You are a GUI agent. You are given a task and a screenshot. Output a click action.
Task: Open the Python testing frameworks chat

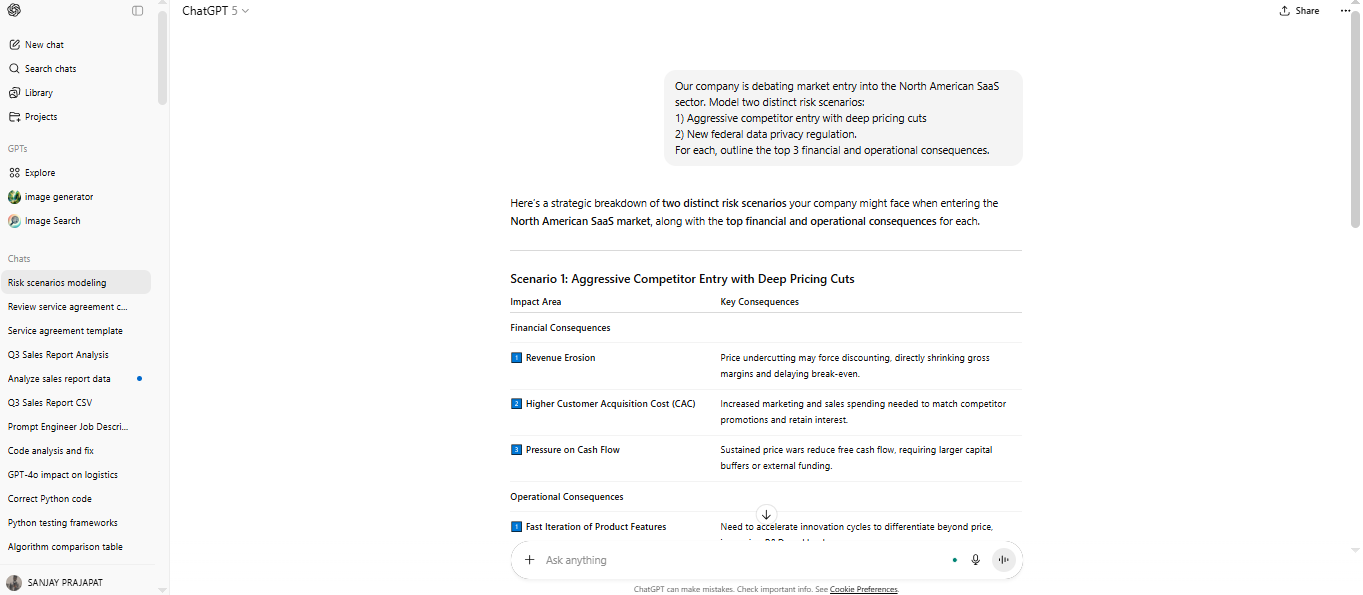click(x=62, y=523)
